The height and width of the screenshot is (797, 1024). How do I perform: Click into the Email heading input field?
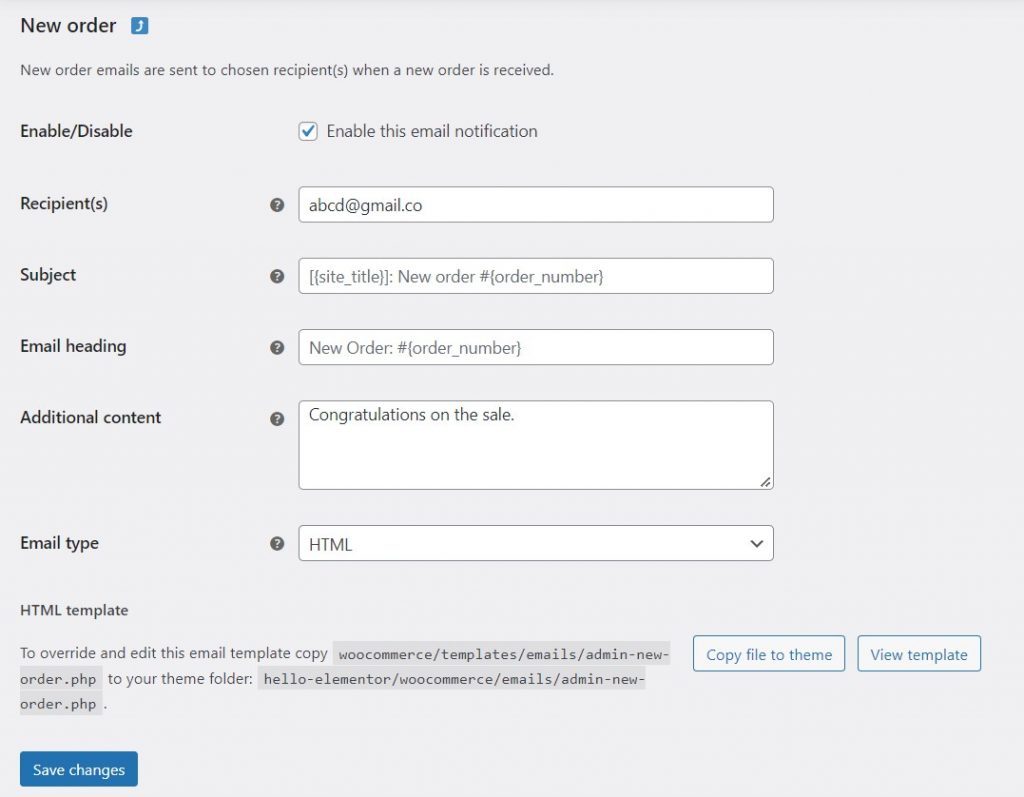(x=536, y=347)
